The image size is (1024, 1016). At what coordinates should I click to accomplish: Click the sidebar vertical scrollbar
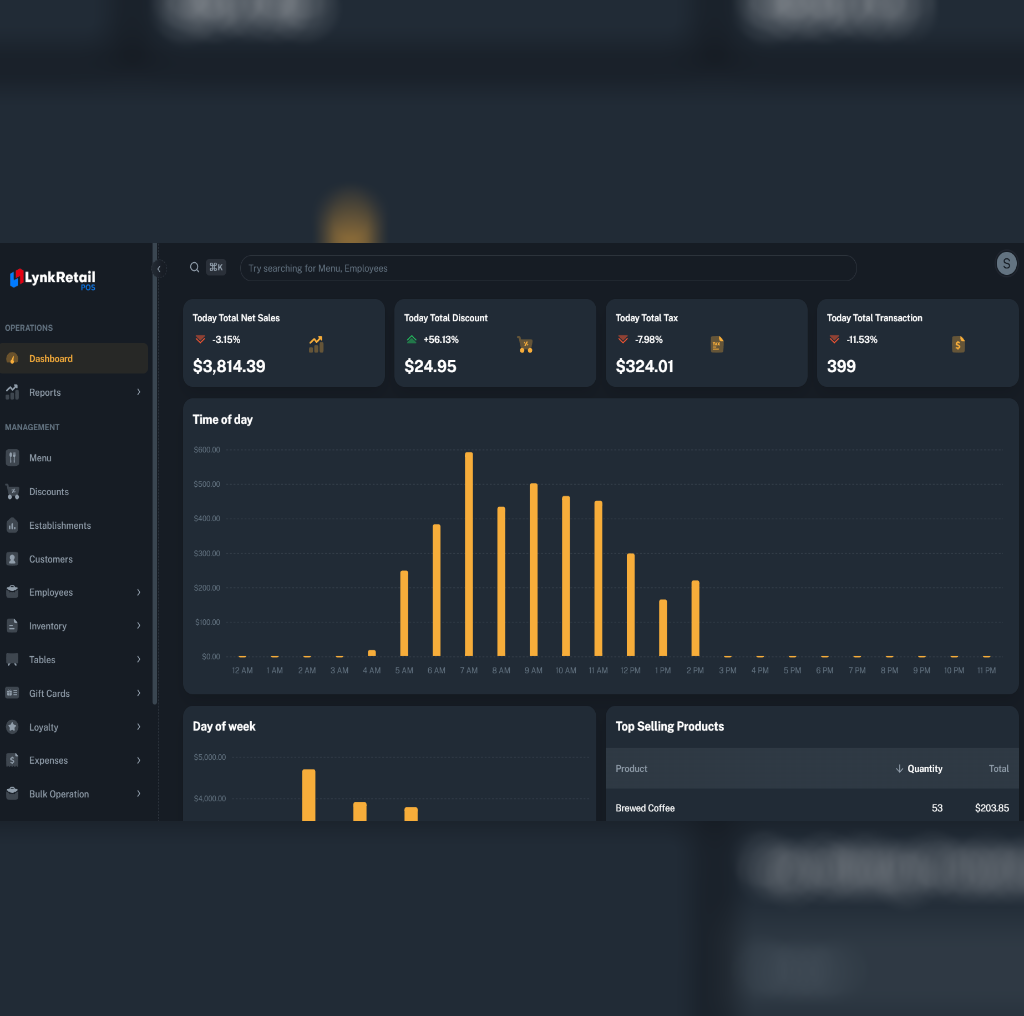(155, 474)
